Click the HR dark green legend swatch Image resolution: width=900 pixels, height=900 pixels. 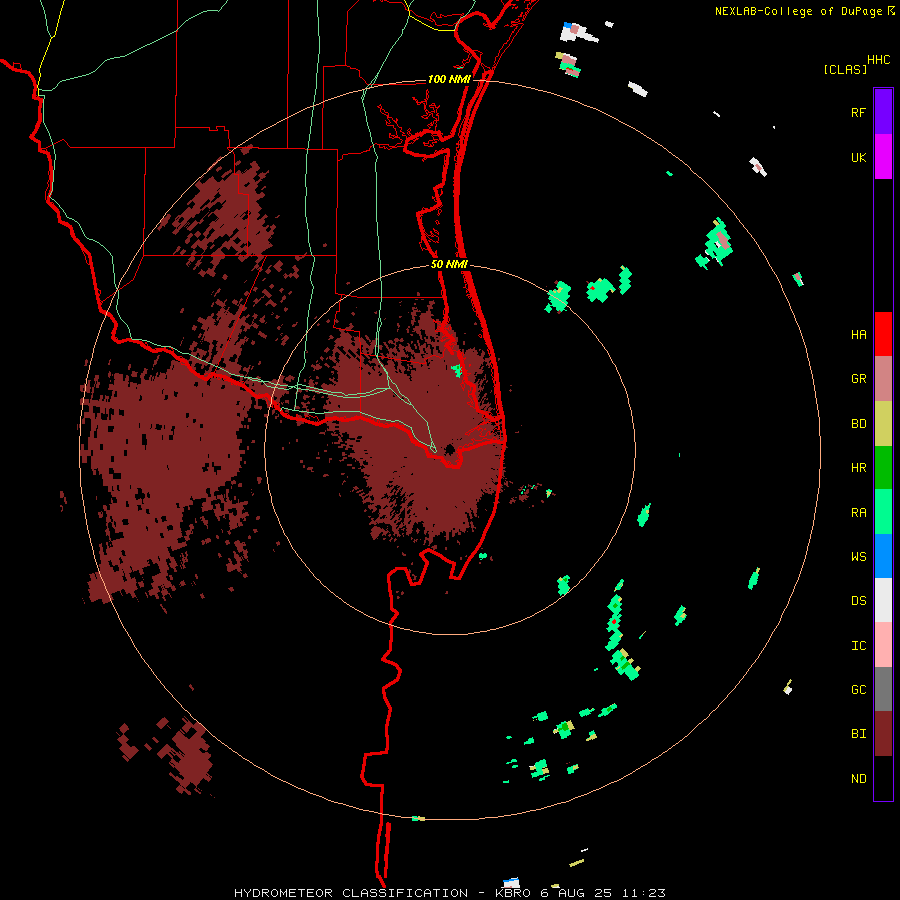tap(883, 468)
